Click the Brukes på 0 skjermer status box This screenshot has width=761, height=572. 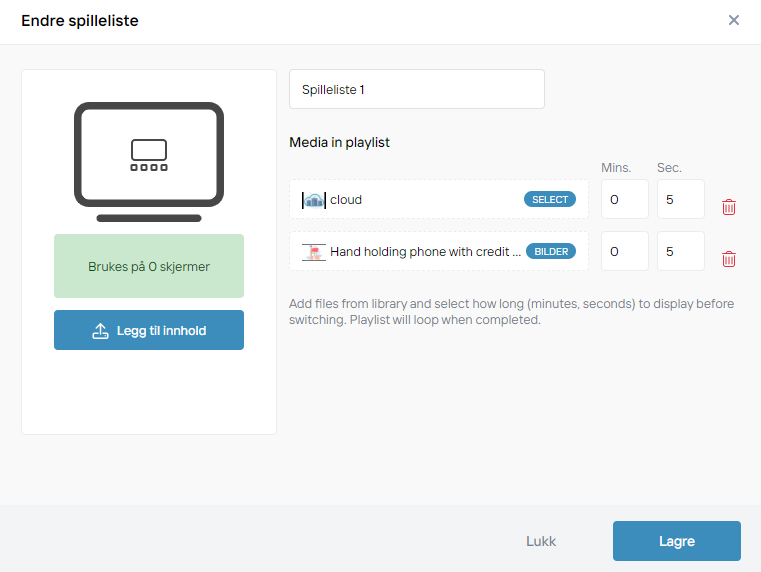(x=149, y=266)
